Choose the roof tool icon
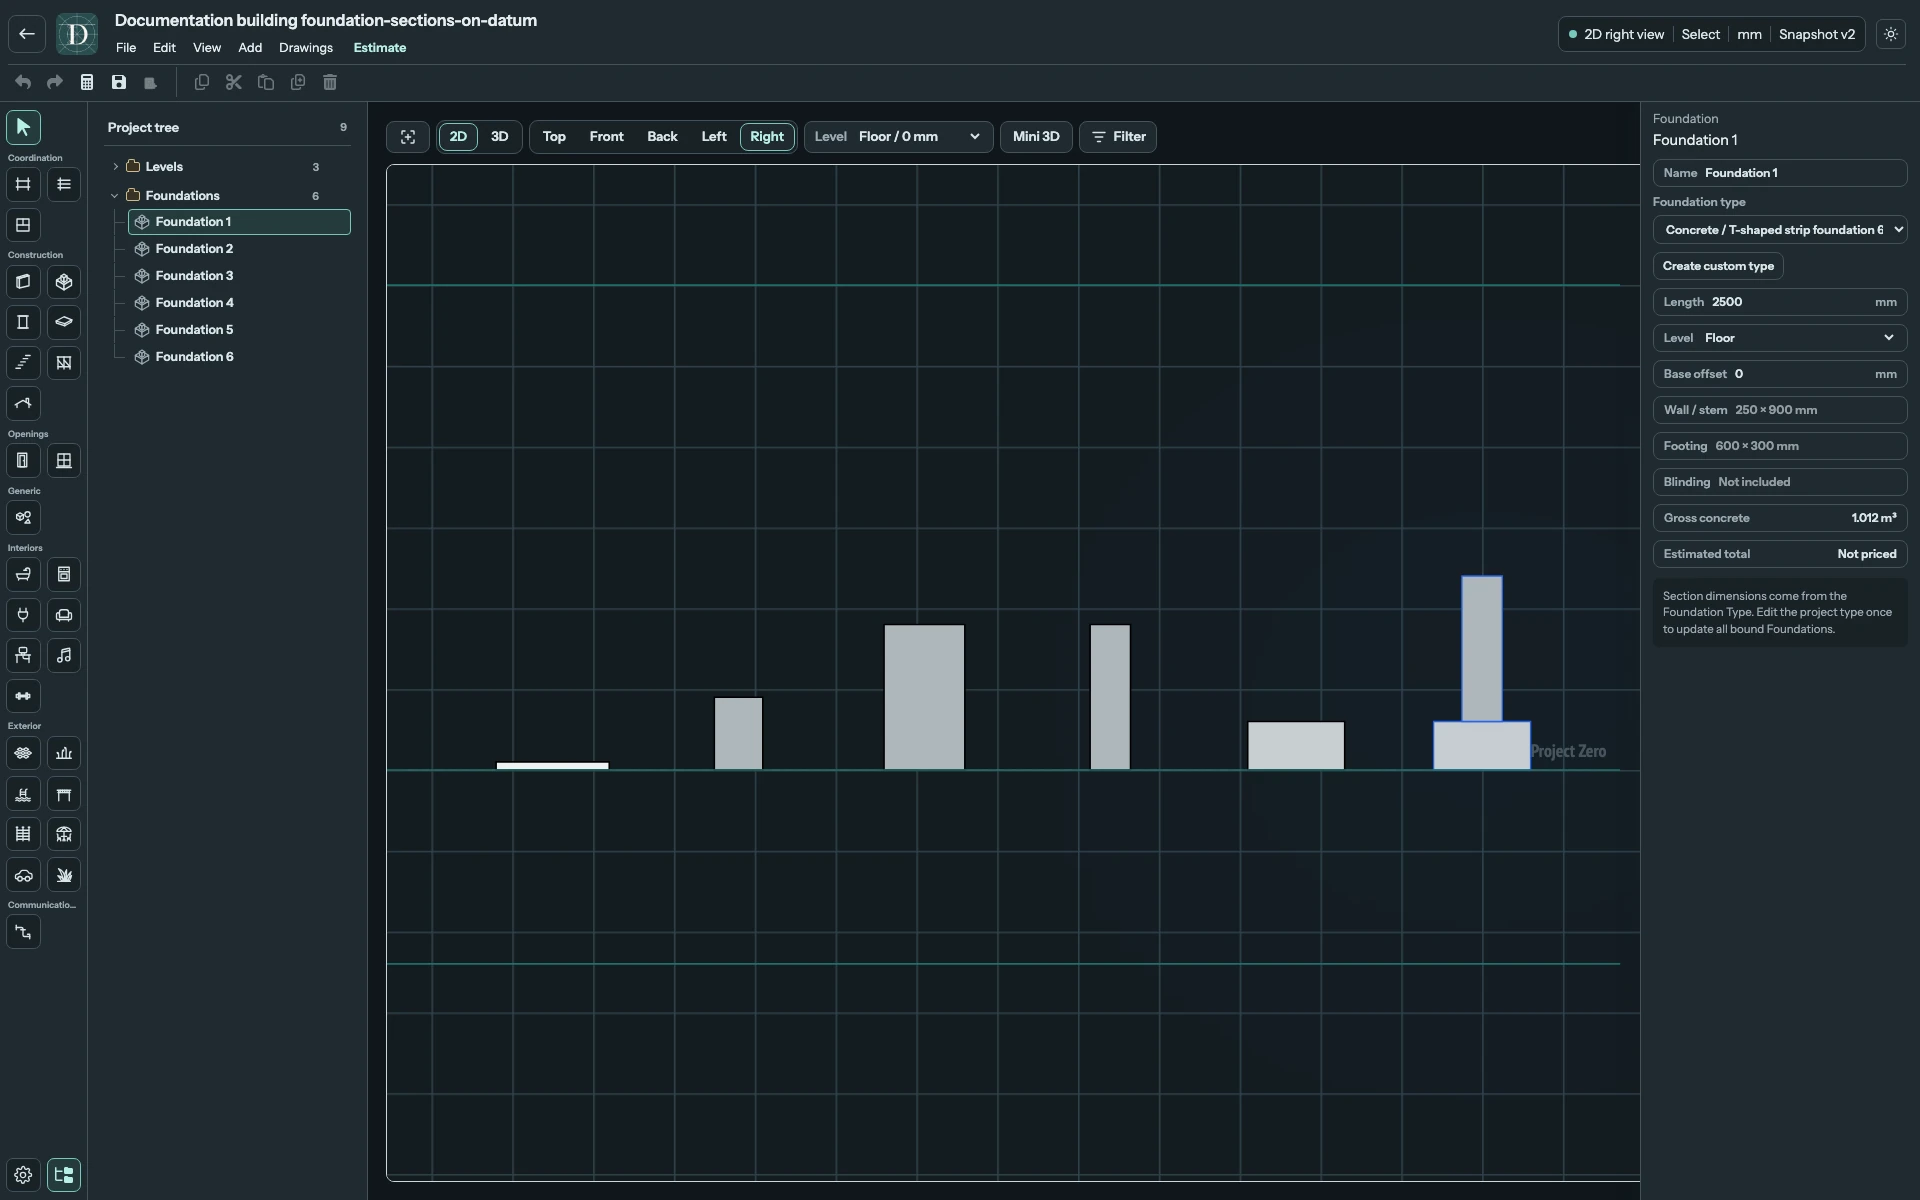This screenshot has height=1200, width=1920. (23, 404)
